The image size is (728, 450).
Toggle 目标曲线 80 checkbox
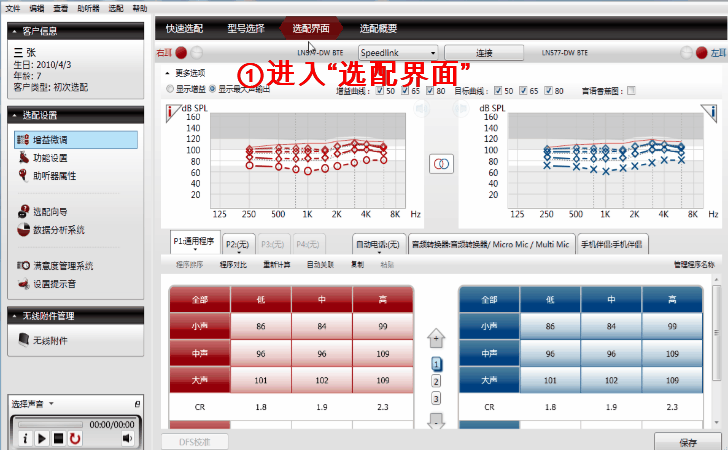[548, 91]
